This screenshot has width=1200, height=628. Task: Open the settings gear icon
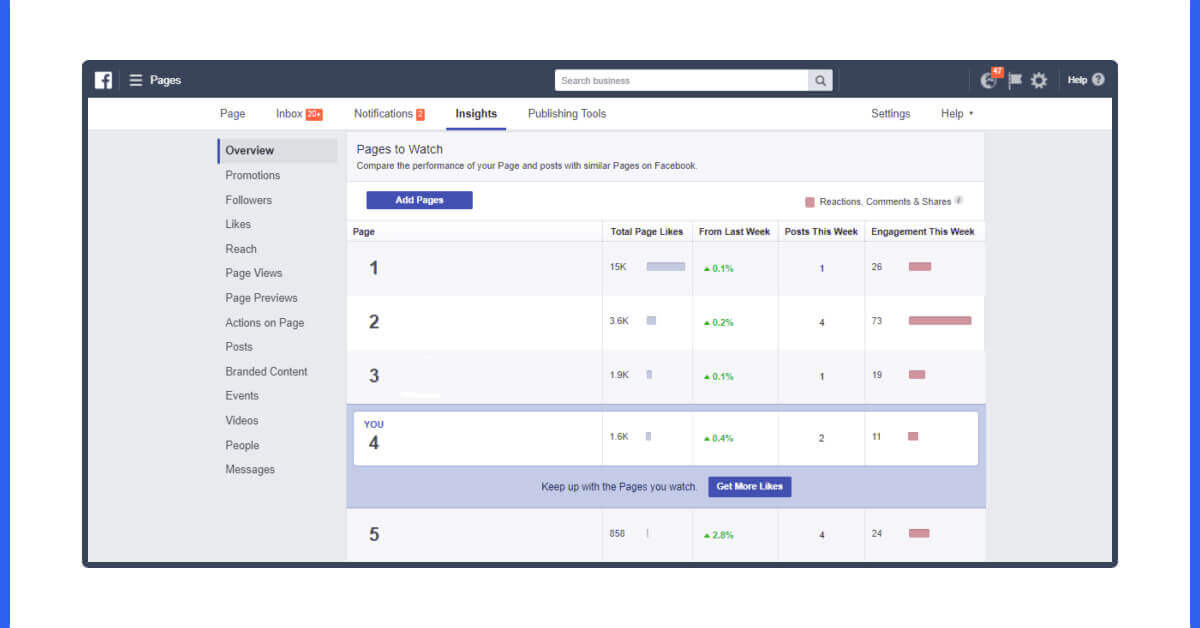1039,80
